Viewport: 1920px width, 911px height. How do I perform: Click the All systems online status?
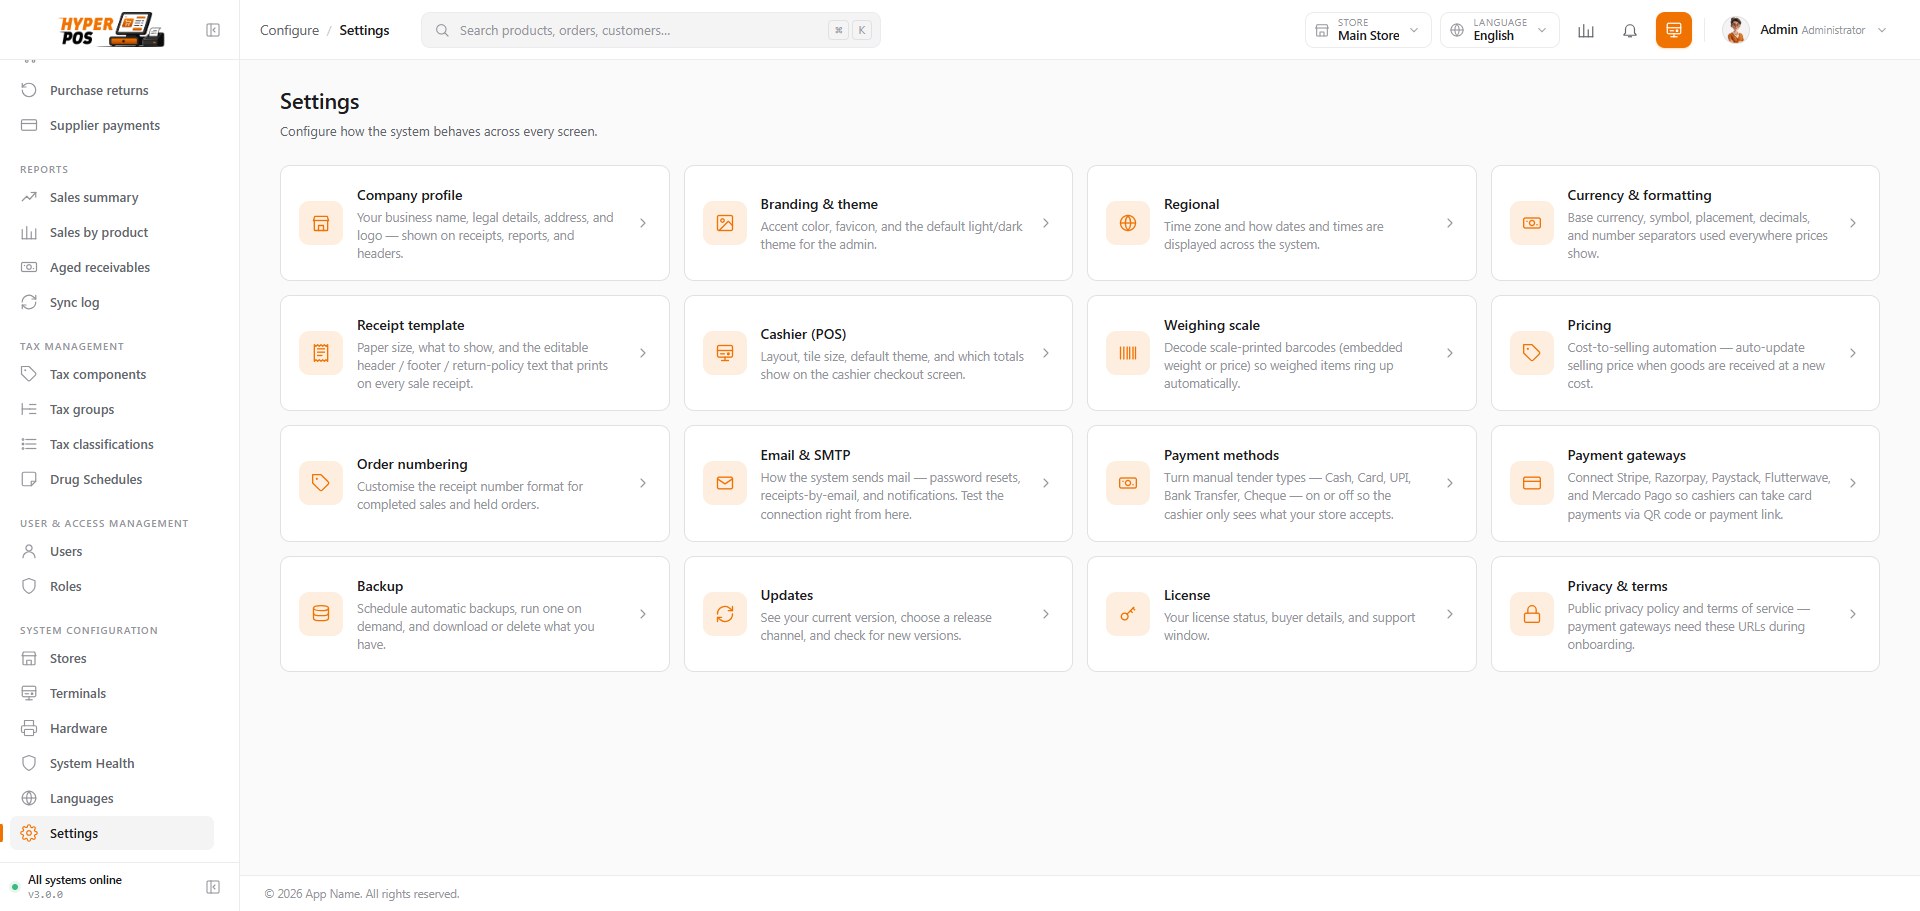(75, 880)
